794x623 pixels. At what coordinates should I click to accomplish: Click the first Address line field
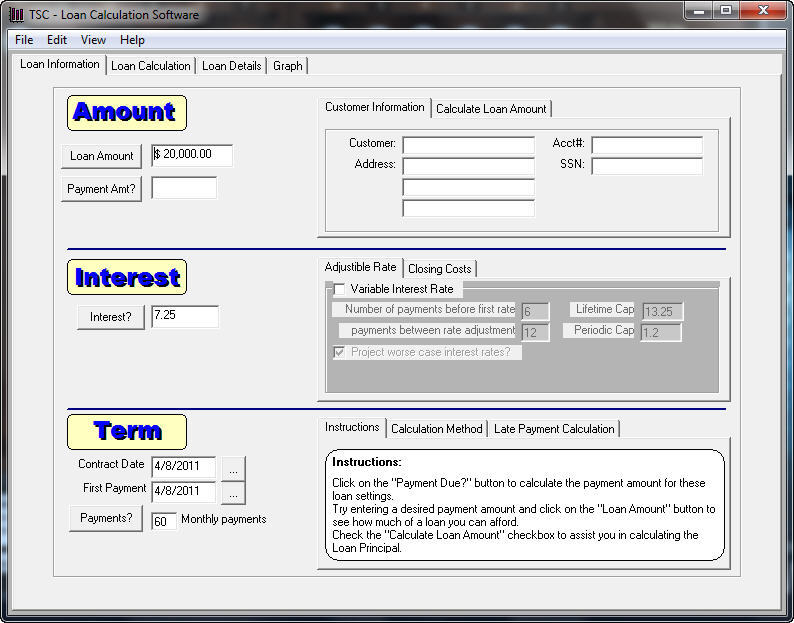tap(468, 166)
